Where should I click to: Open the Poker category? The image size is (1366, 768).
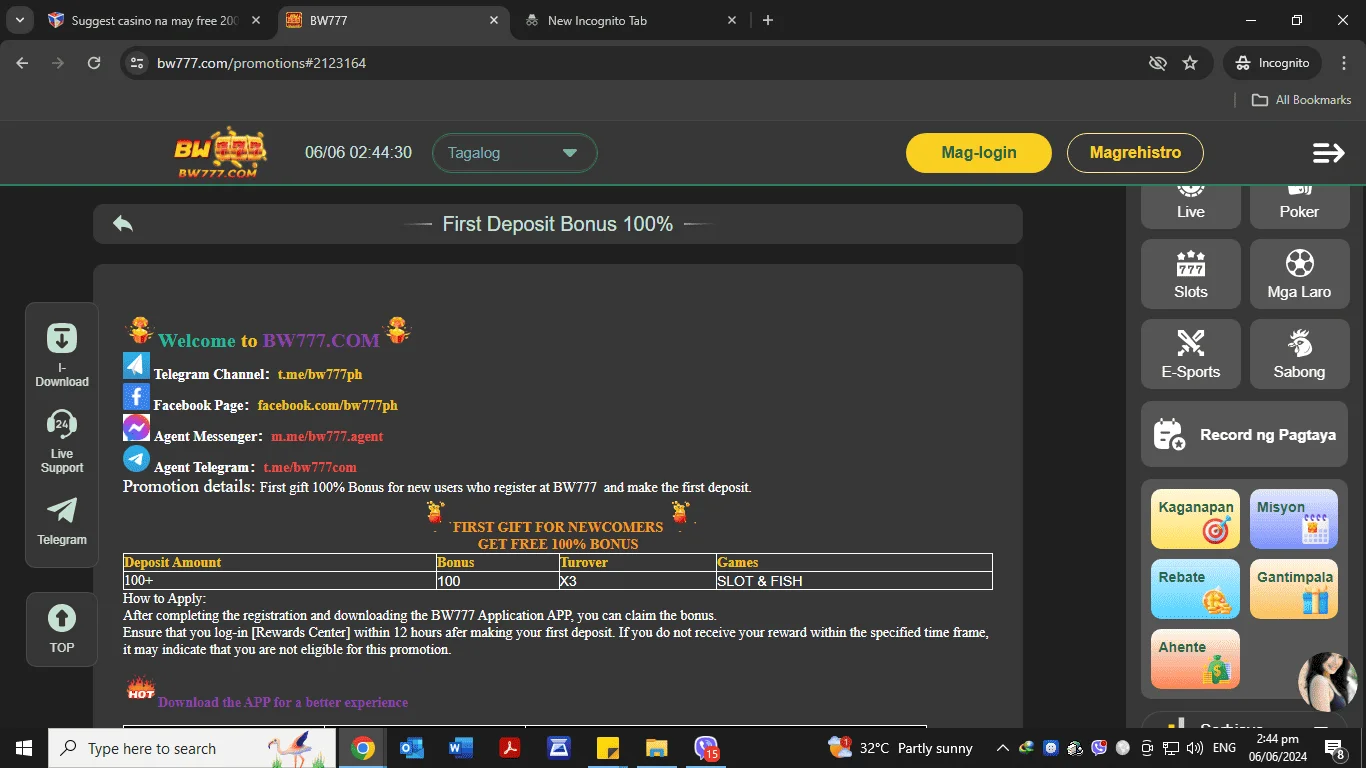tap(1299, 206)
